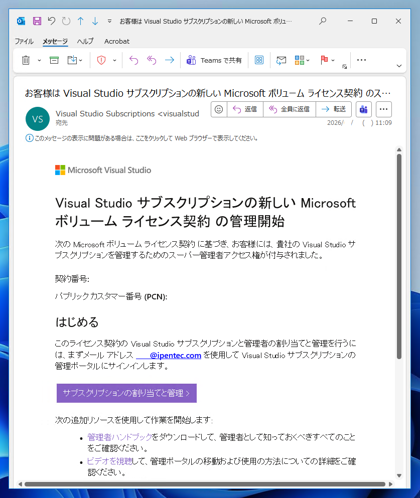
Task: Click the search magnifier in the title bar
Action: click(322, 21)
